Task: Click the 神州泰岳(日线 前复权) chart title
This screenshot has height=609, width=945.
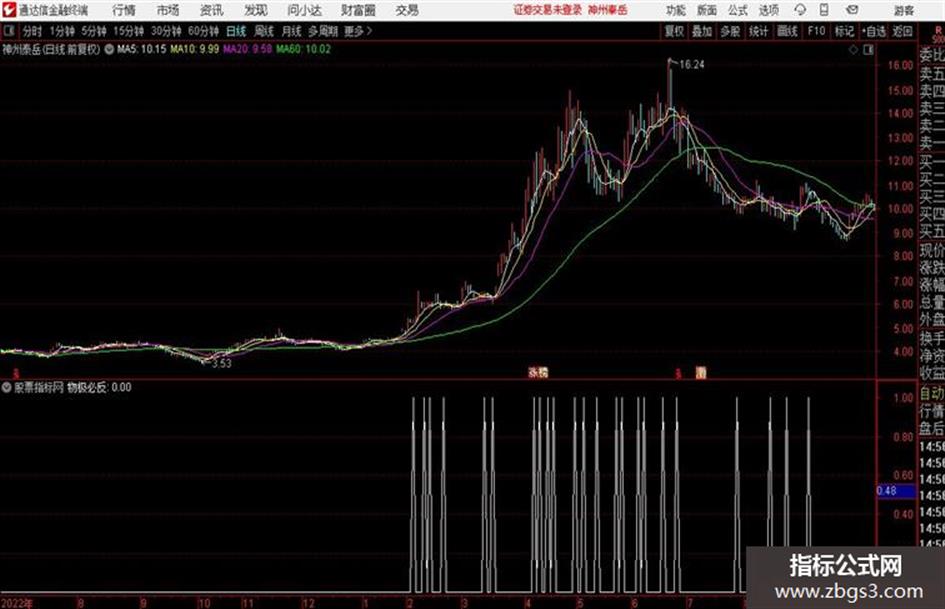Action: [51, 49]
